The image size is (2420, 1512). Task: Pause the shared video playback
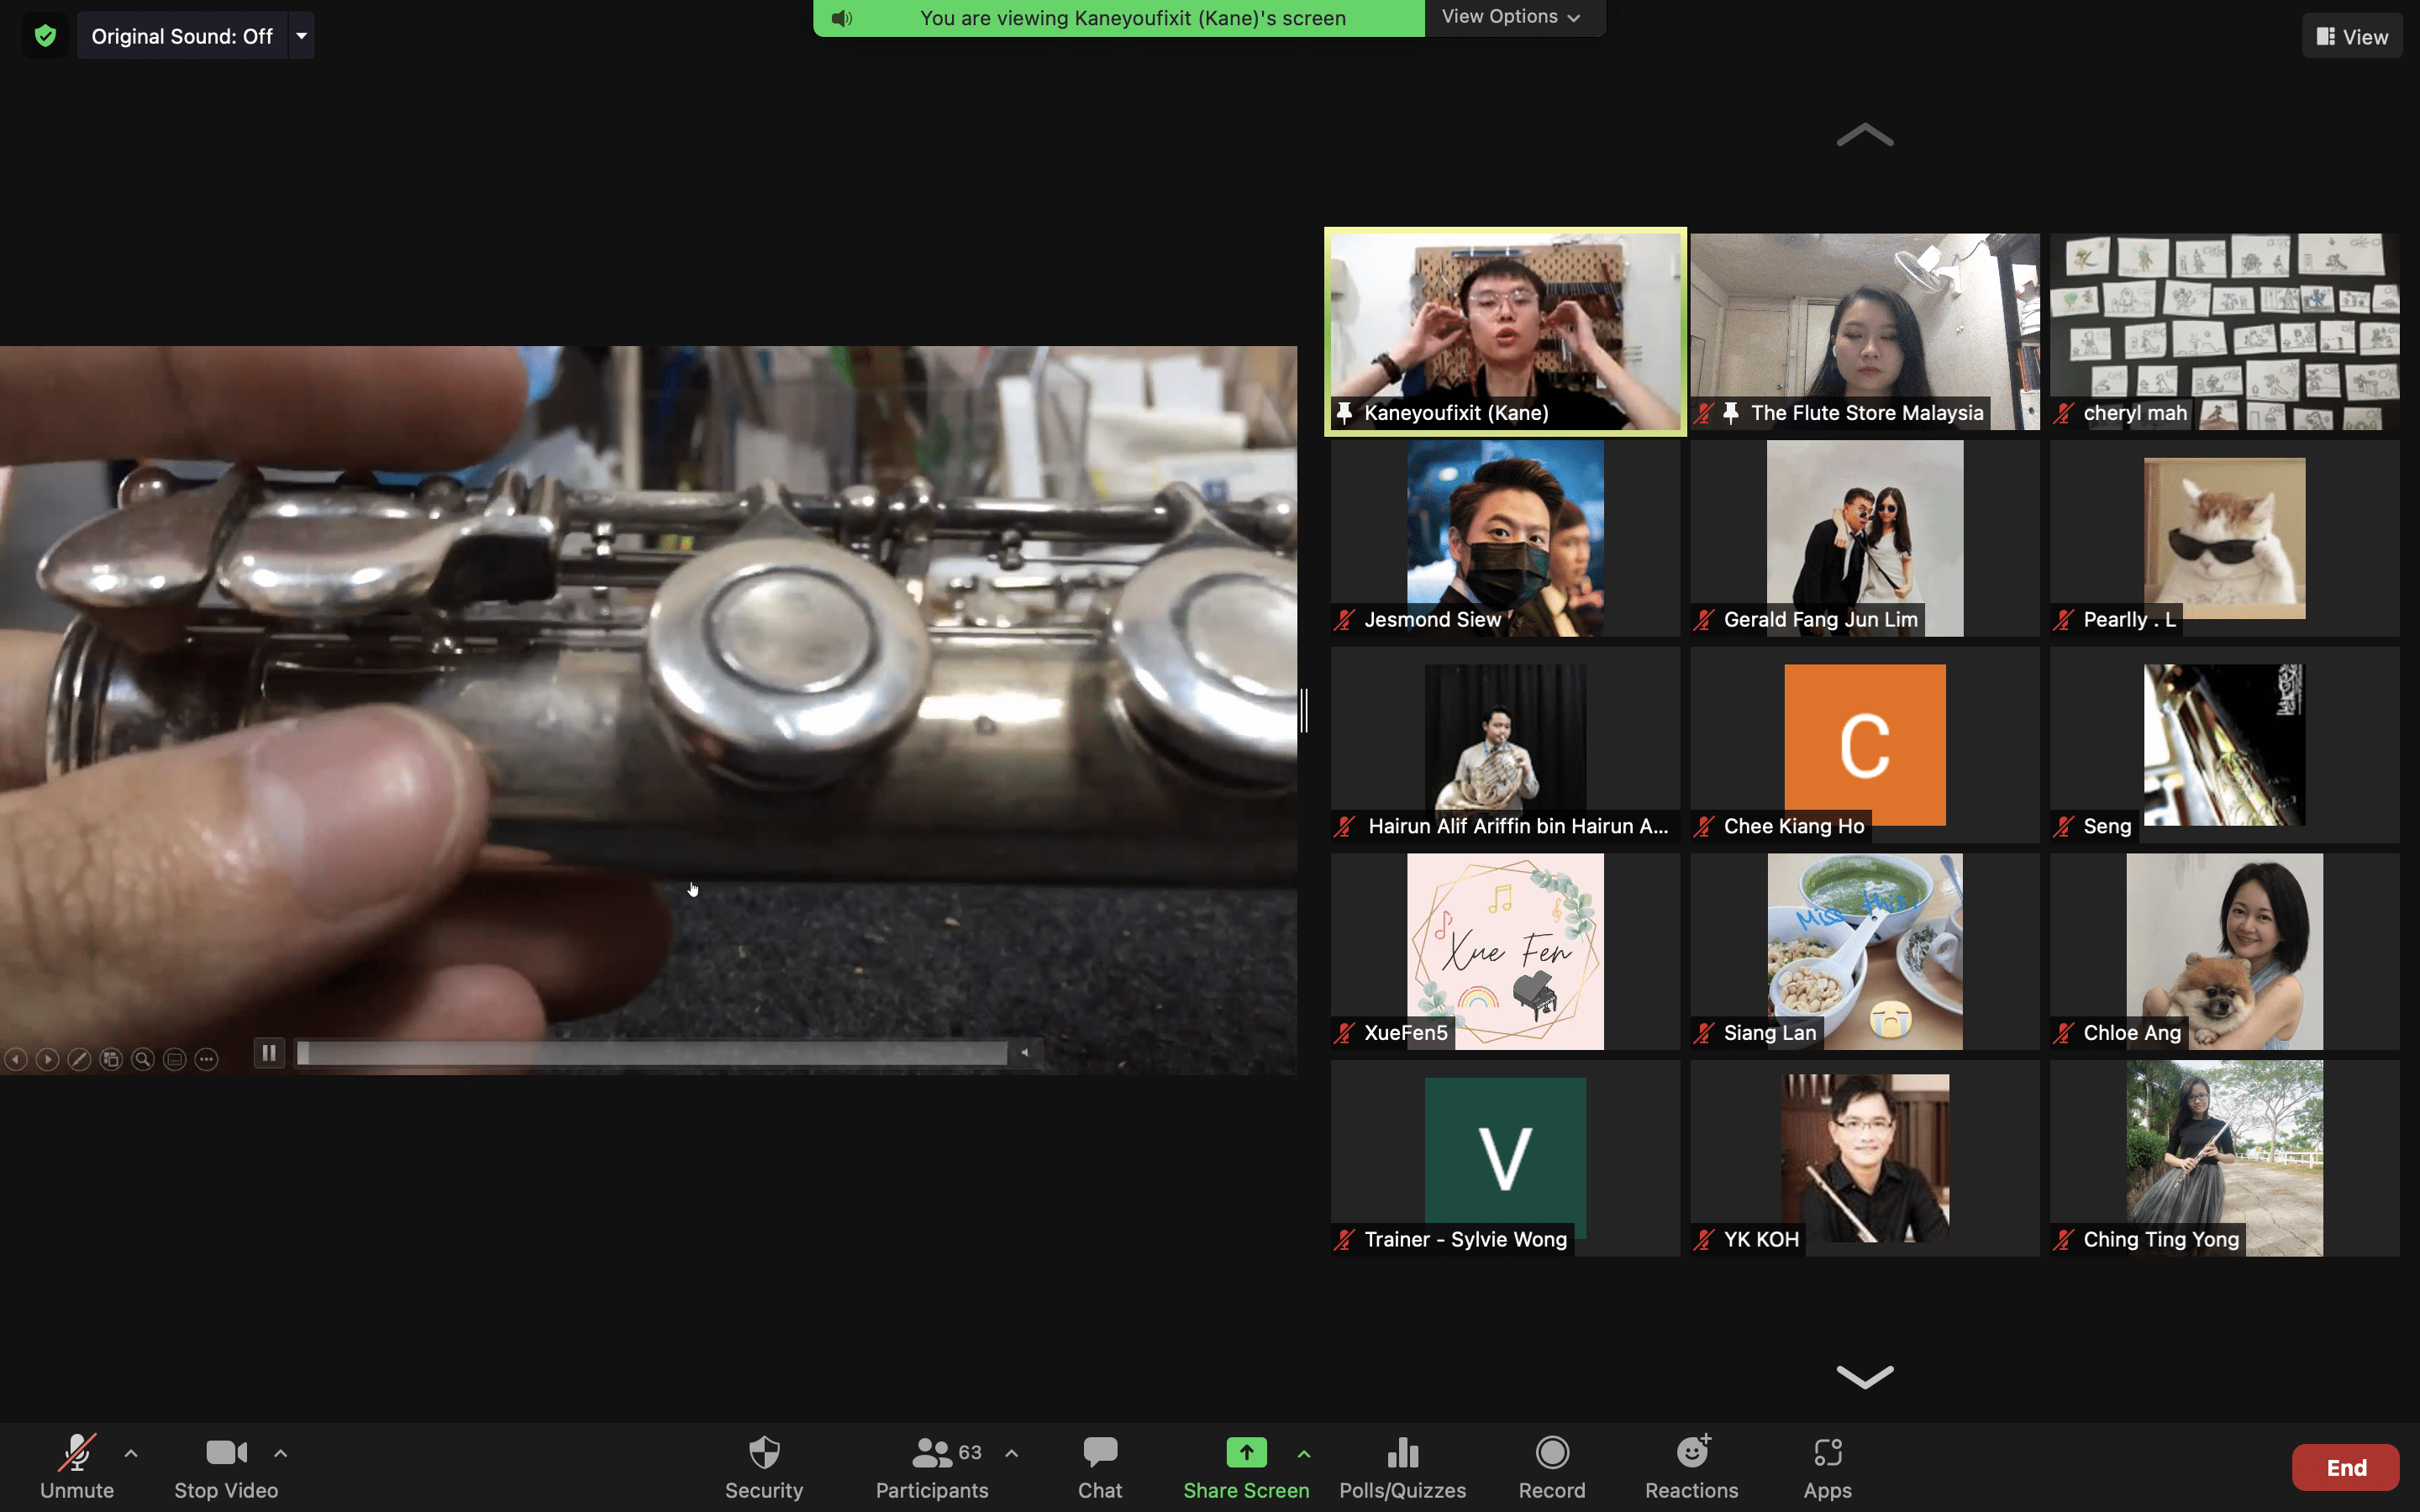269,1052
